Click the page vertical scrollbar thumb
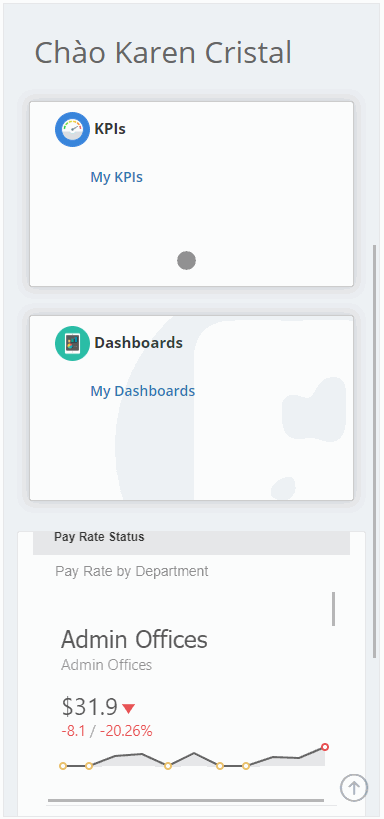Viewport: 384px width, 819px height. 374,451
